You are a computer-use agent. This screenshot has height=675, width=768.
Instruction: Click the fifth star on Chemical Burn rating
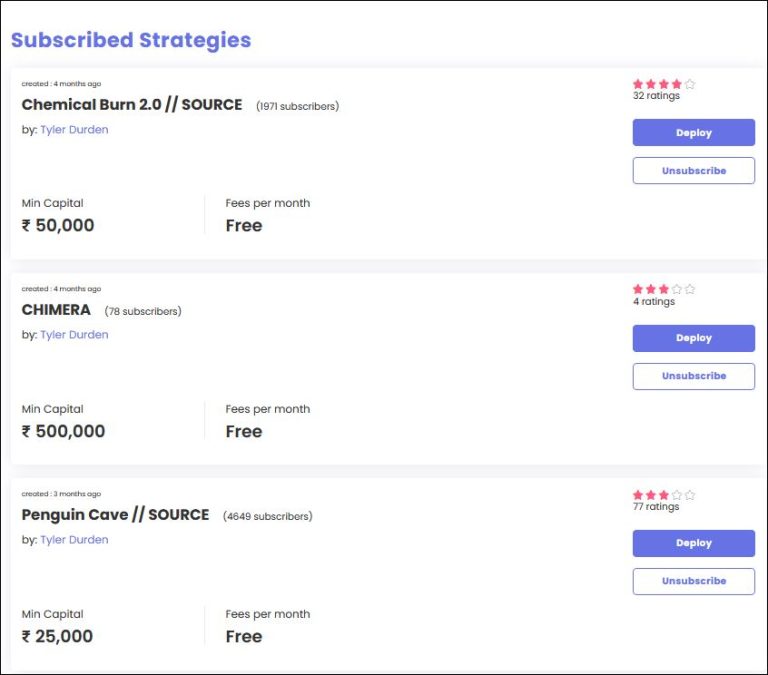pos(690,84)
